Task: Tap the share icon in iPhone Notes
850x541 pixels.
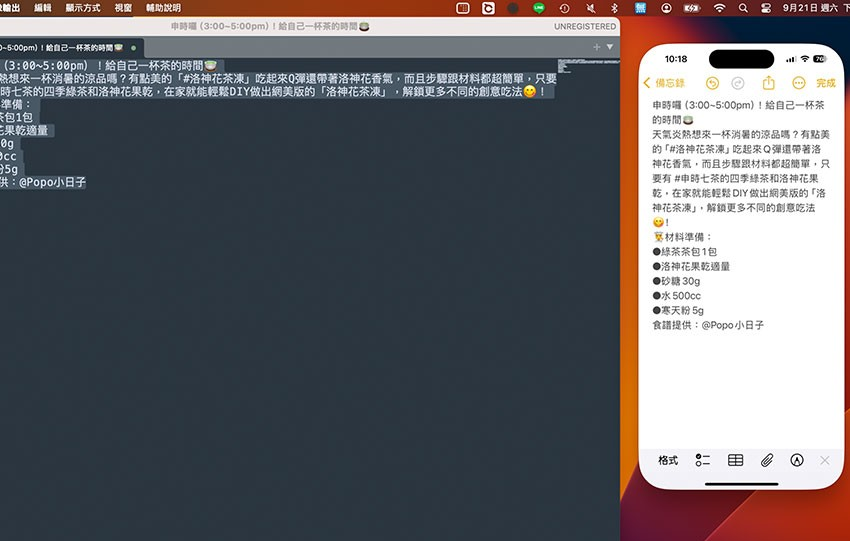Action: tap(768, 83)
